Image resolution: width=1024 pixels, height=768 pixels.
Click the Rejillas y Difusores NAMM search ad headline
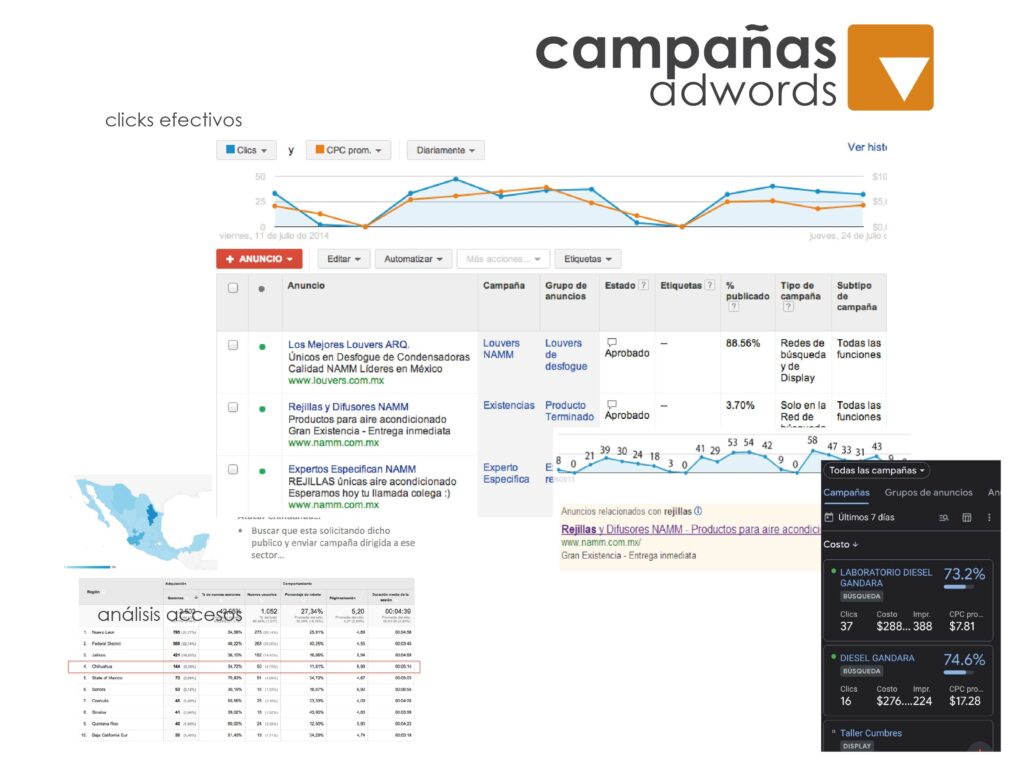click(x=690, y=529)
